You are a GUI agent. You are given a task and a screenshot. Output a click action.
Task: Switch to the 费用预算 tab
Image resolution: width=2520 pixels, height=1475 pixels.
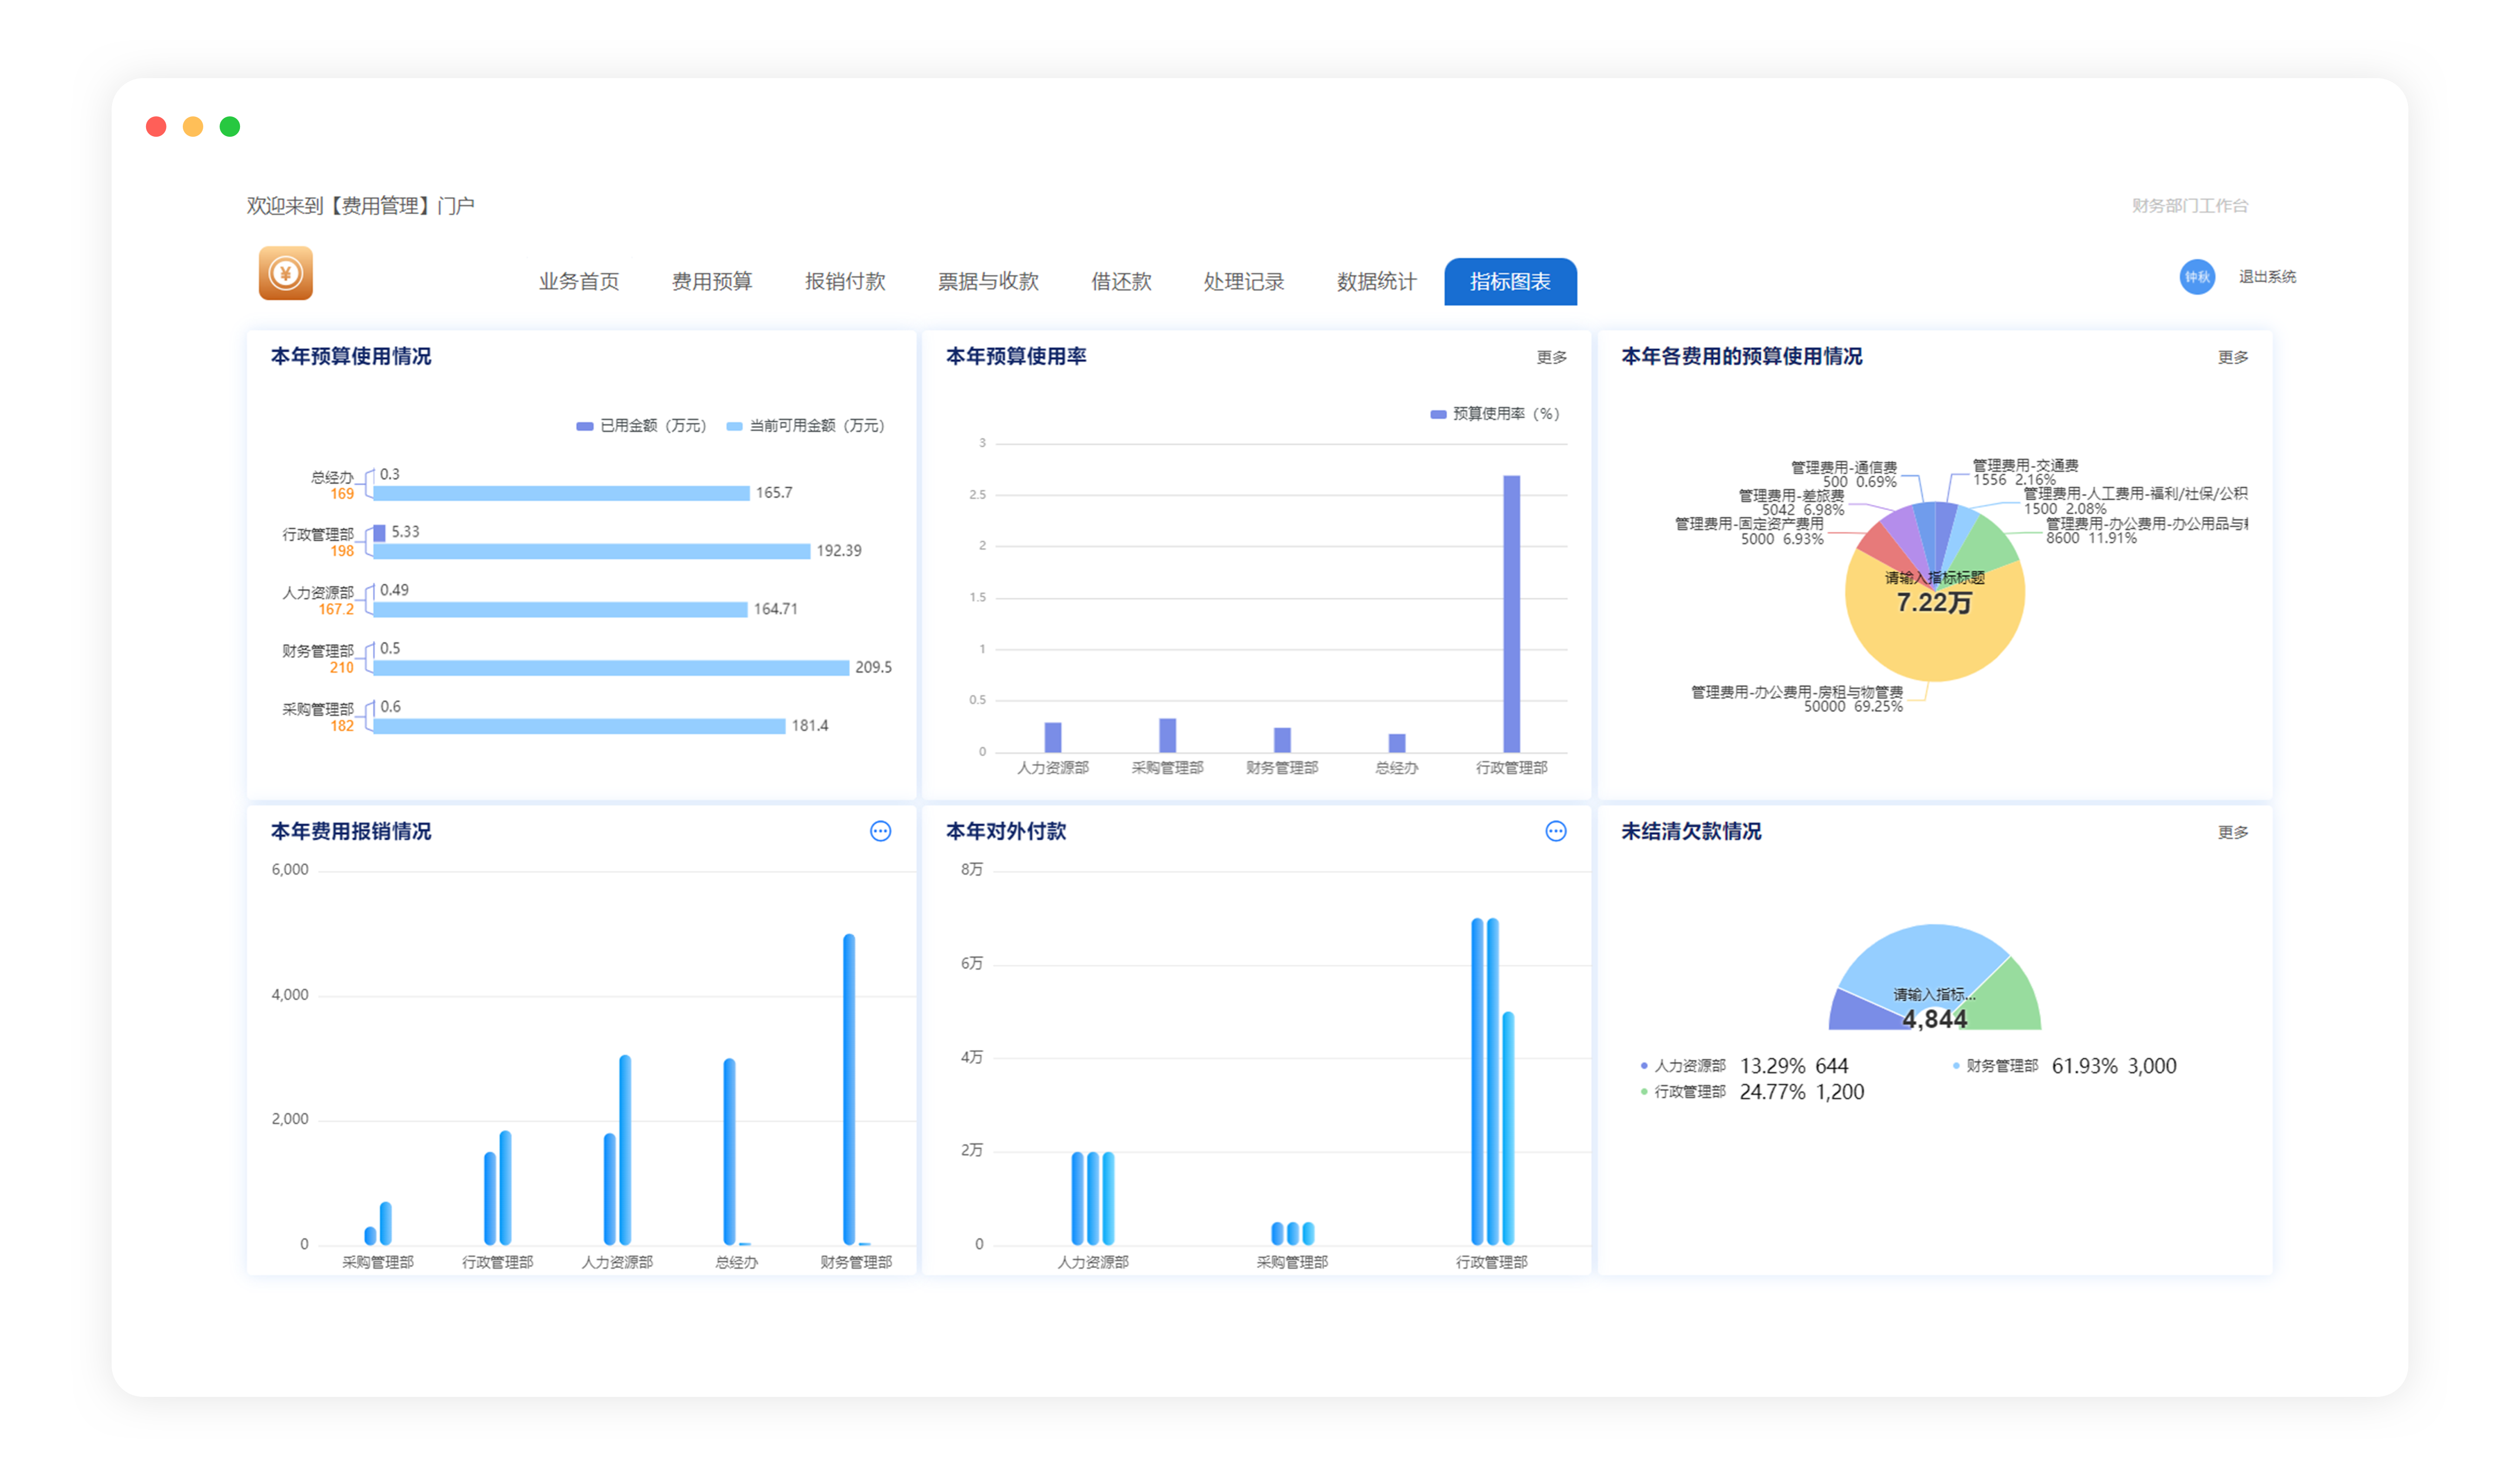711,282
